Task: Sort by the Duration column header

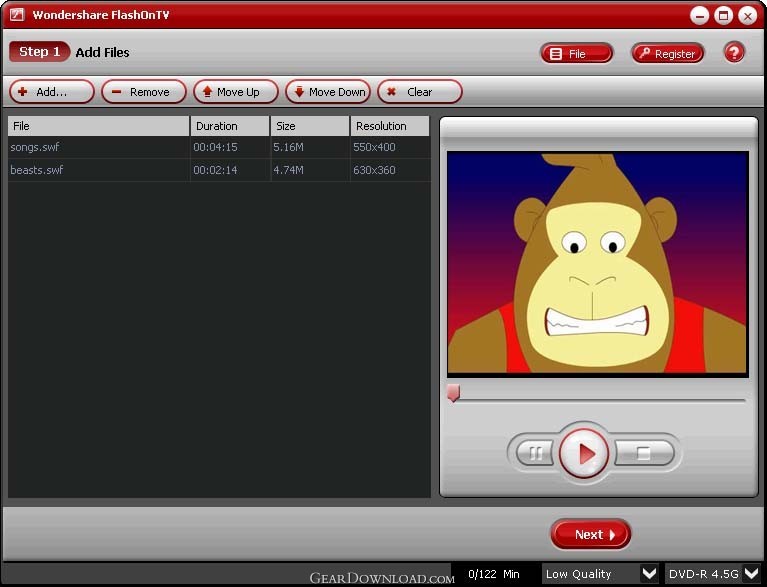Action: [230, 126]
